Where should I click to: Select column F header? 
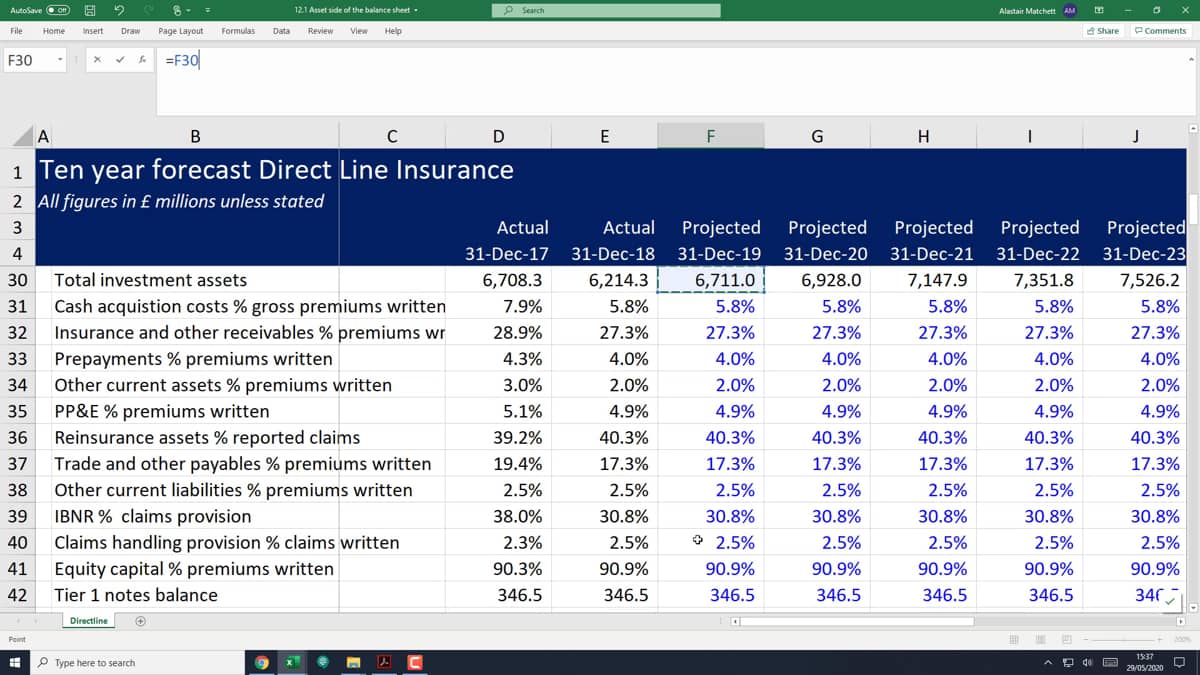[x=711, y=136]
